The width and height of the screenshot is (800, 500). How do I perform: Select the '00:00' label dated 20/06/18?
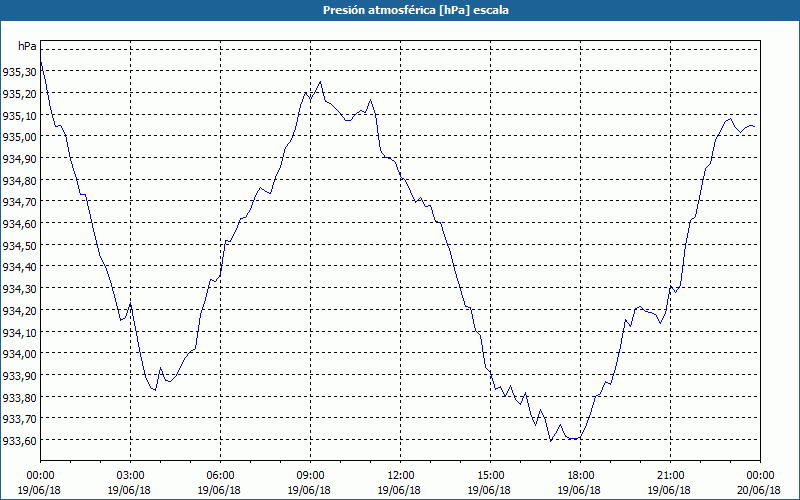click(761, 476)
